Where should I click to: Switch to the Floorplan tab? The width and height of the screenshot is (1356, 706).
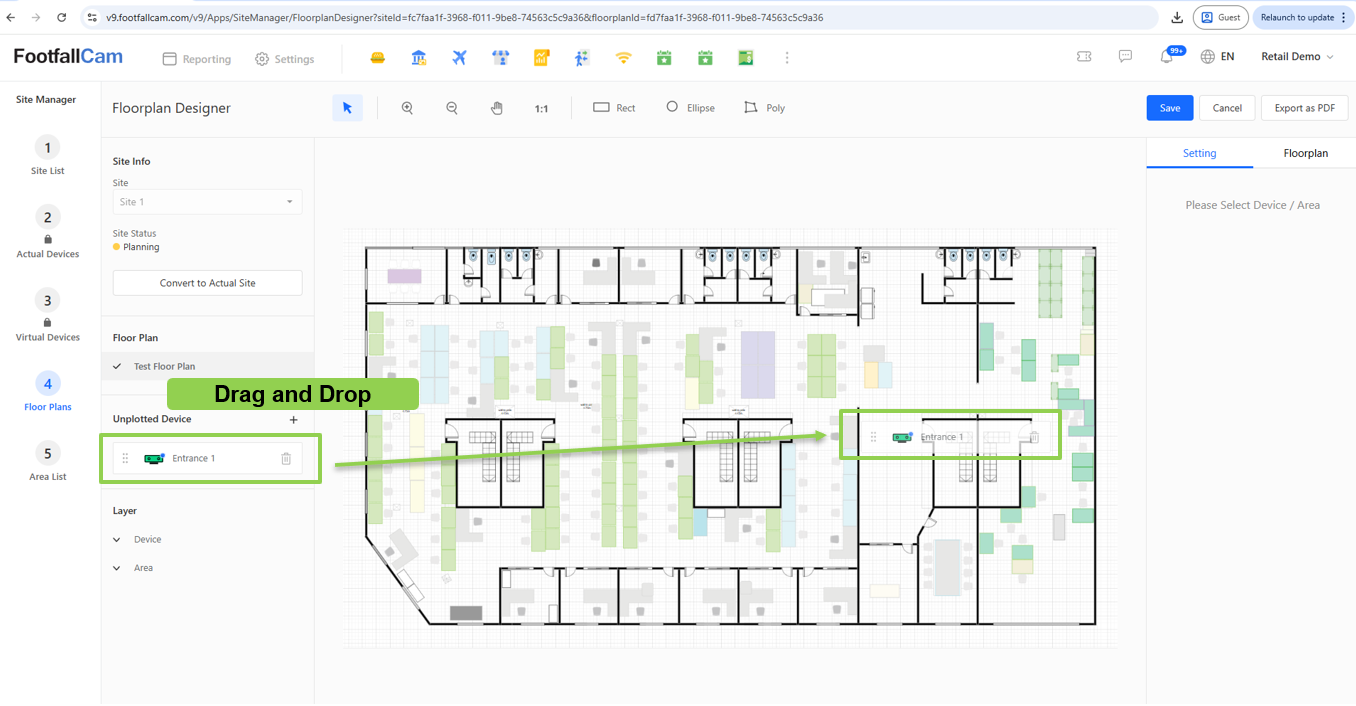[x=1305, y=153]
